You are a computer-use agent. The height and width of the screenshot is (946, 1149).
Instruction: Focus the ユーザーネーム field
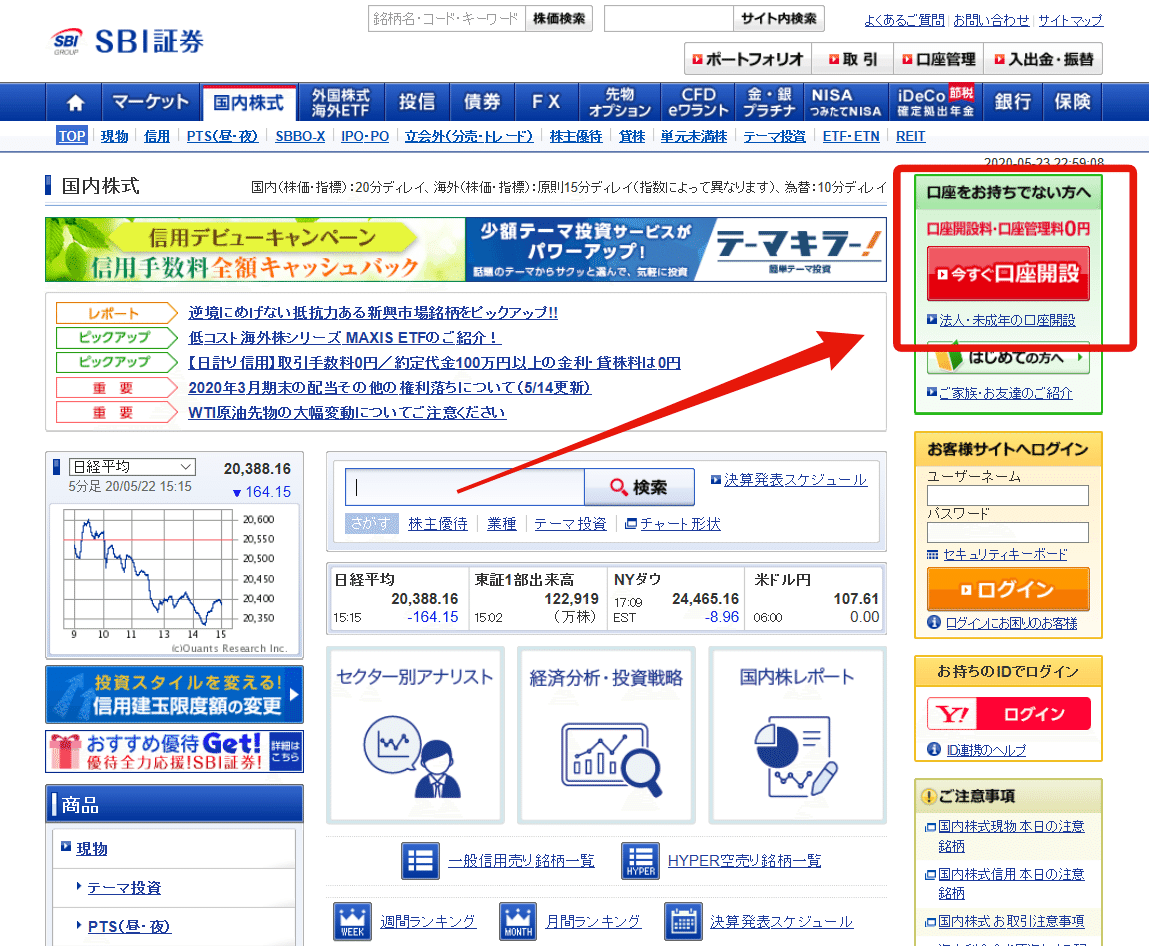[1008, 496]
